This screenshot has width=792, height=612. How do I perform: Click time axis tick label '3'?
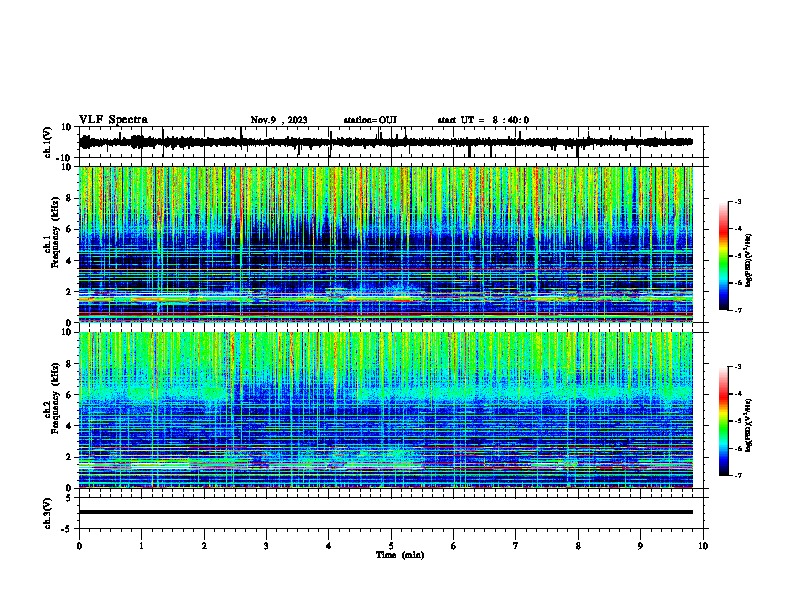[266, 546]
